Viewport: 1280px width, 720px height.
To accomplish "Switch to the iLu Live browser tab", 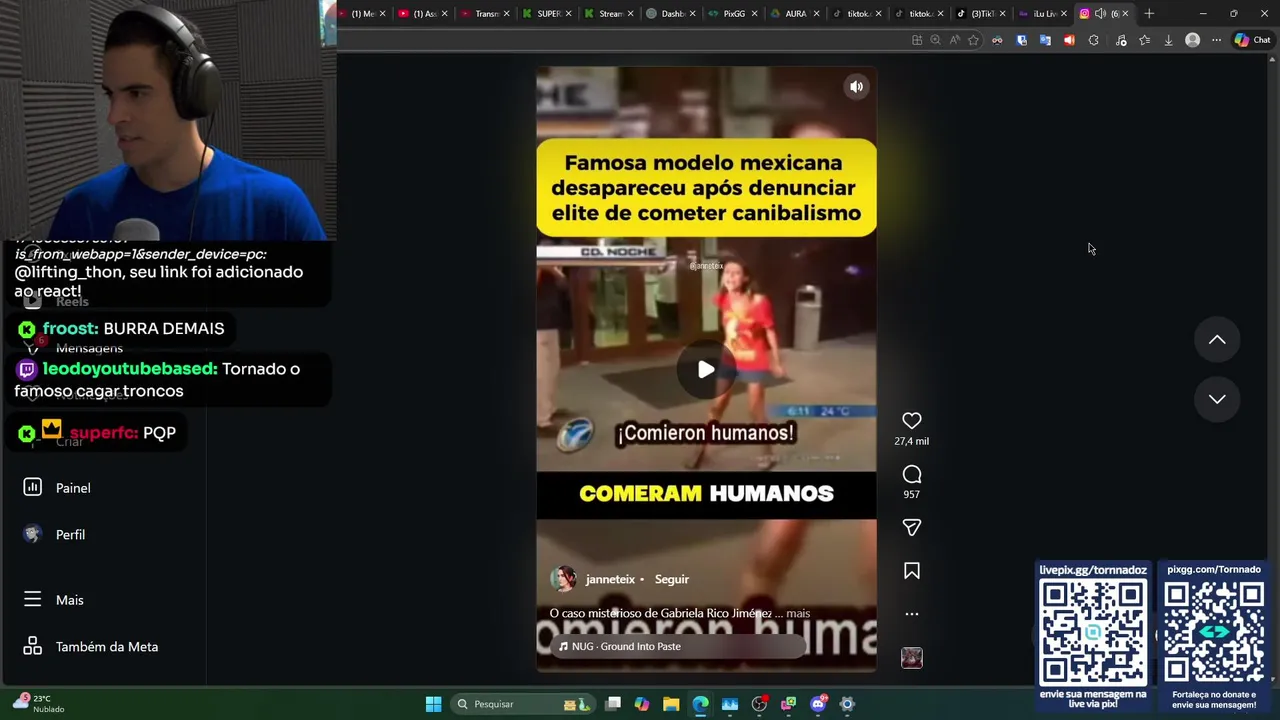I will 1042,14.
